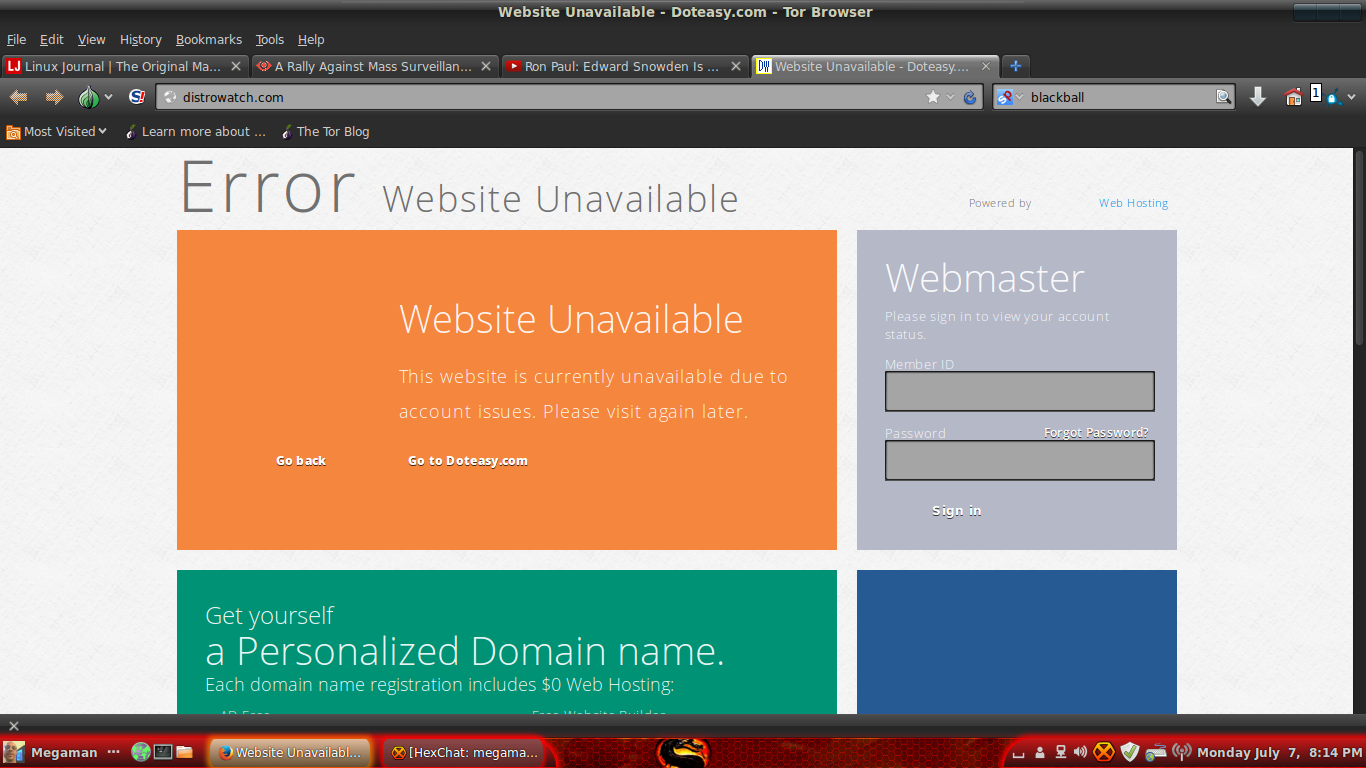Image resolution: width=1366 pixels, height=768 pixels.
Task: Switch to Ron Paul Edward Snowden tab
Action: tap(625, 66)
